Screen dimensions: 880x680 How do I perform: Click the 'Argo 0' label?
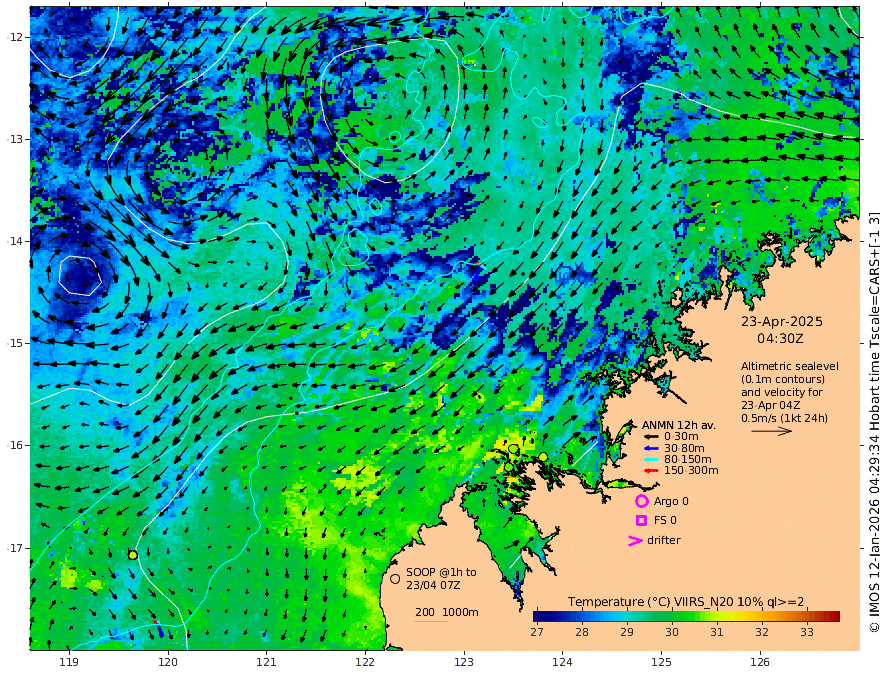pos(671,502)
